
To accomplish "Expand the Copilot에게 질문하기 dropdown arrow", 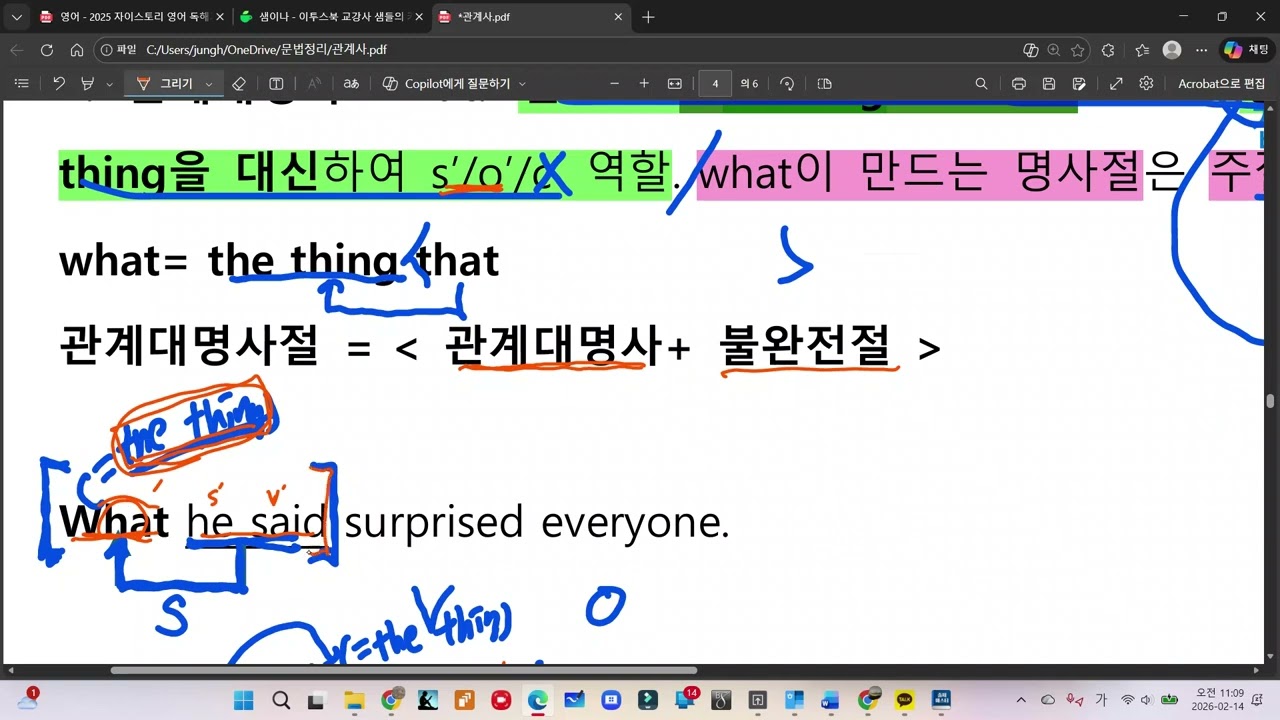I will (522, 84).
